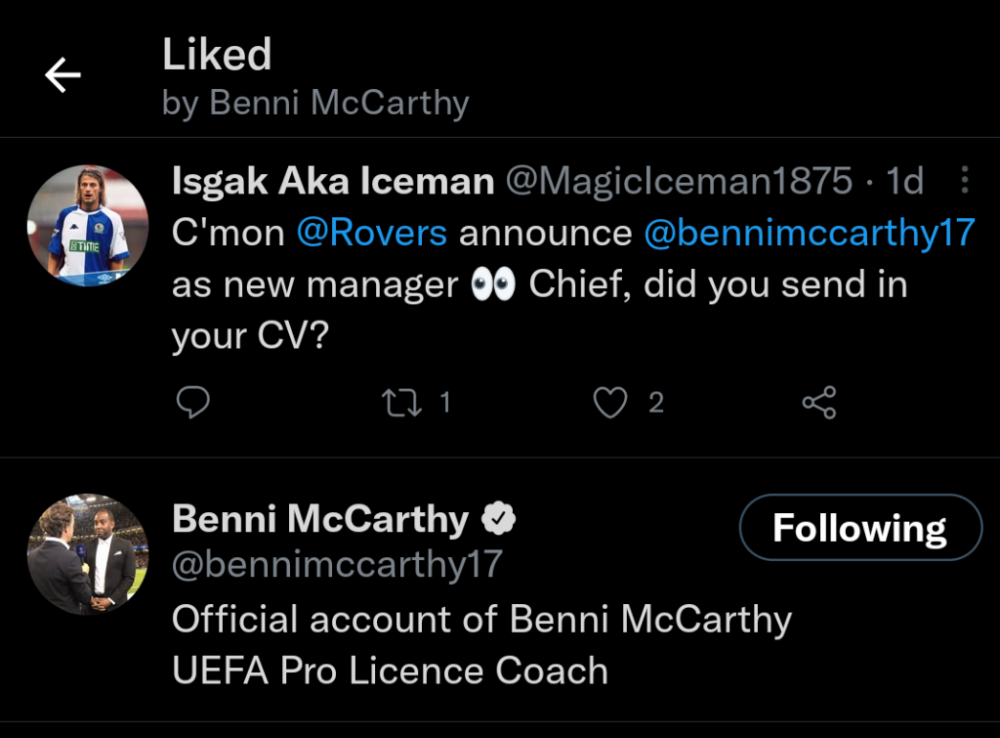Open the three-dot menu on Iceman's tweet

pyautogui.click(x=964, y=181)
